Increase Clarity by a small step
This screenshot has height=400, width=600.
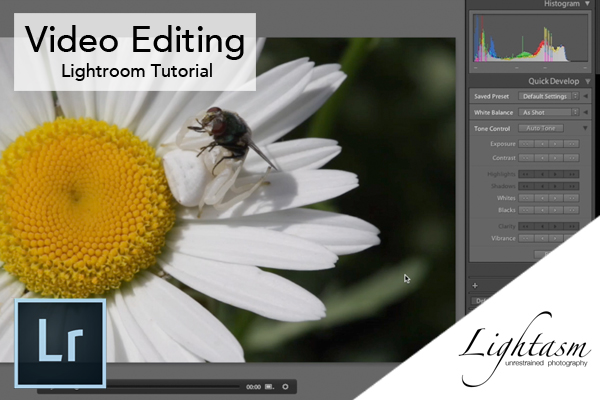(556, 226)
